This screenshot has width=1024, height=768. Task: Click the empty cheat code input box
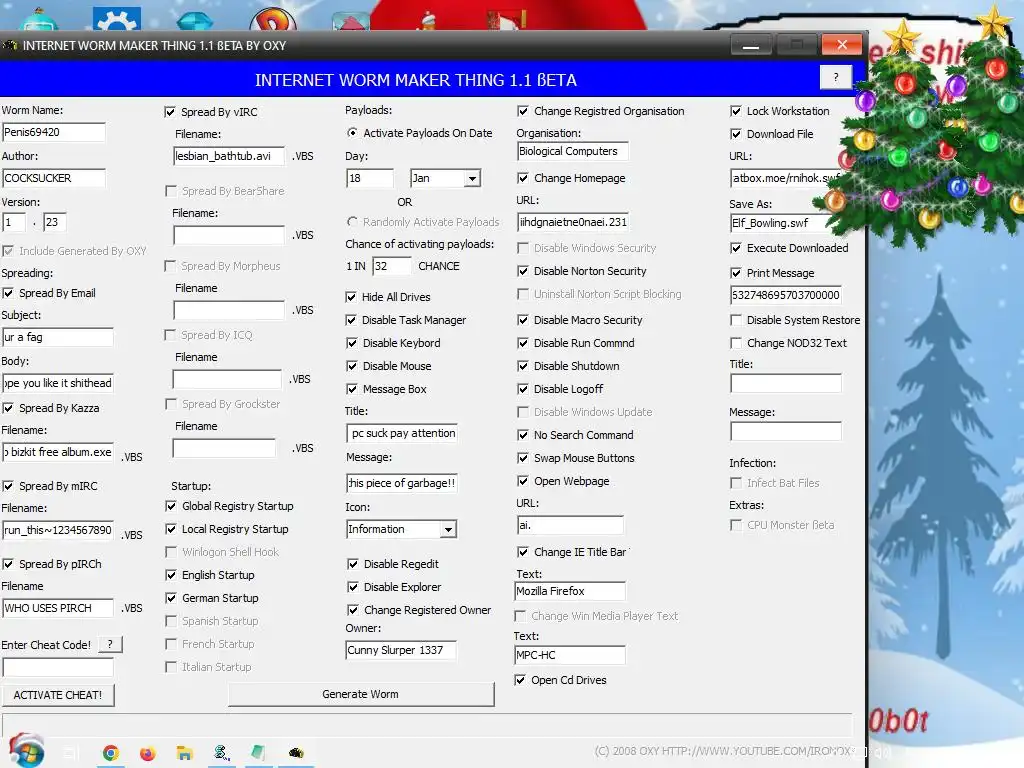pyautogui.click(x=58, y=667)
